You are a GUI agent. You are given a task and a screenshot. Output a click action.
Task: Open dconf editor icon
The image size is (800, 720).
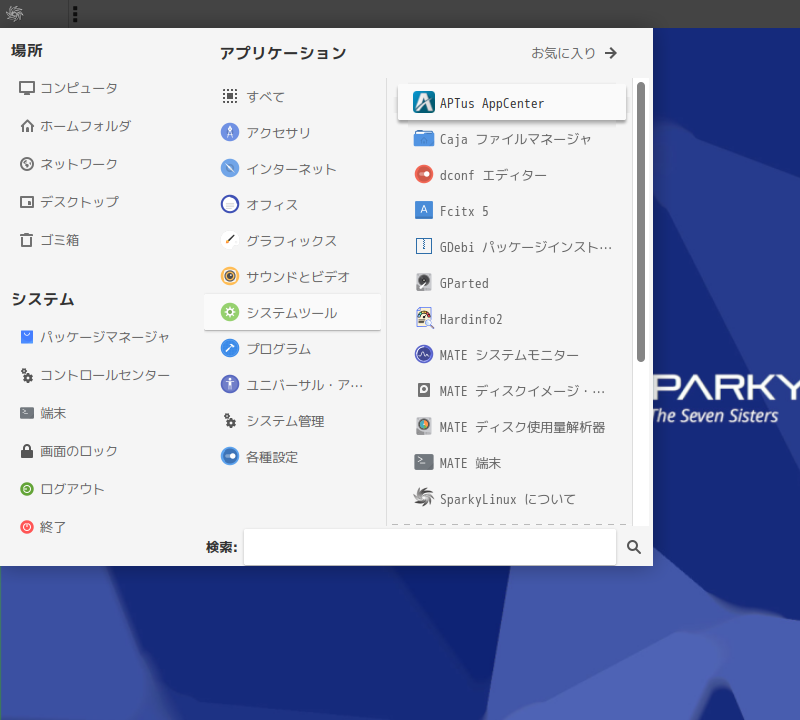[423, 175]
